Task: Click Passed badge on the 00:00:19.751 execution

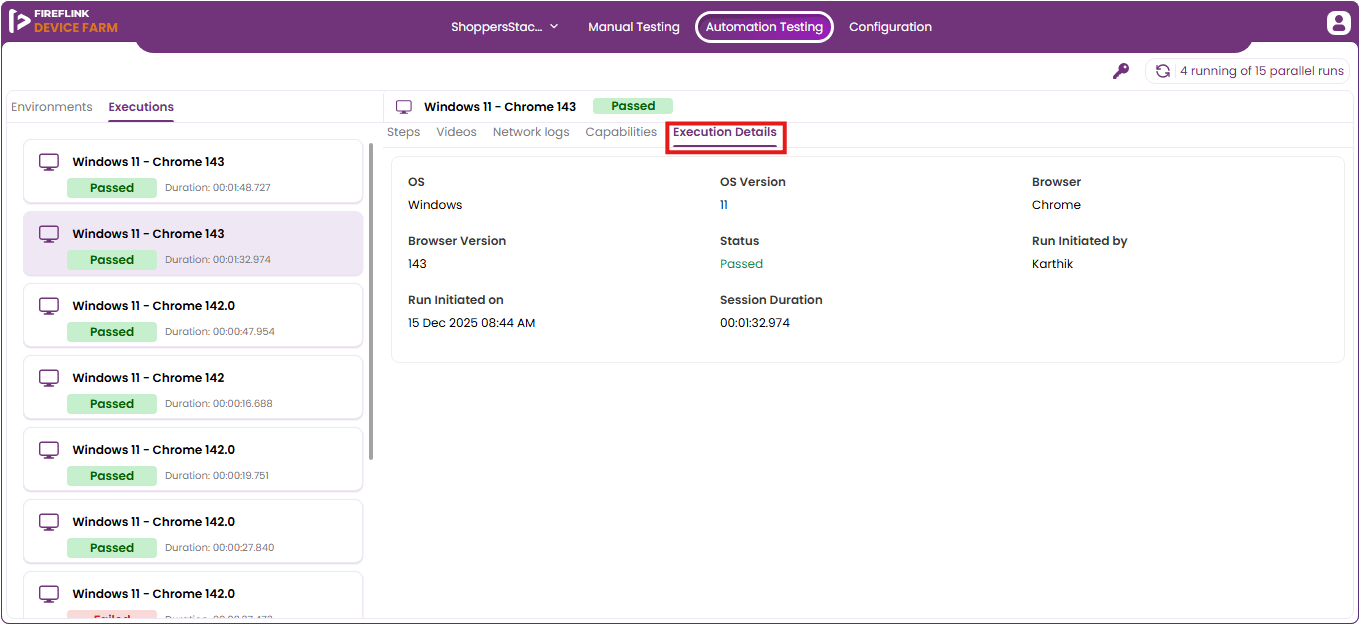Action: point(112,476)
